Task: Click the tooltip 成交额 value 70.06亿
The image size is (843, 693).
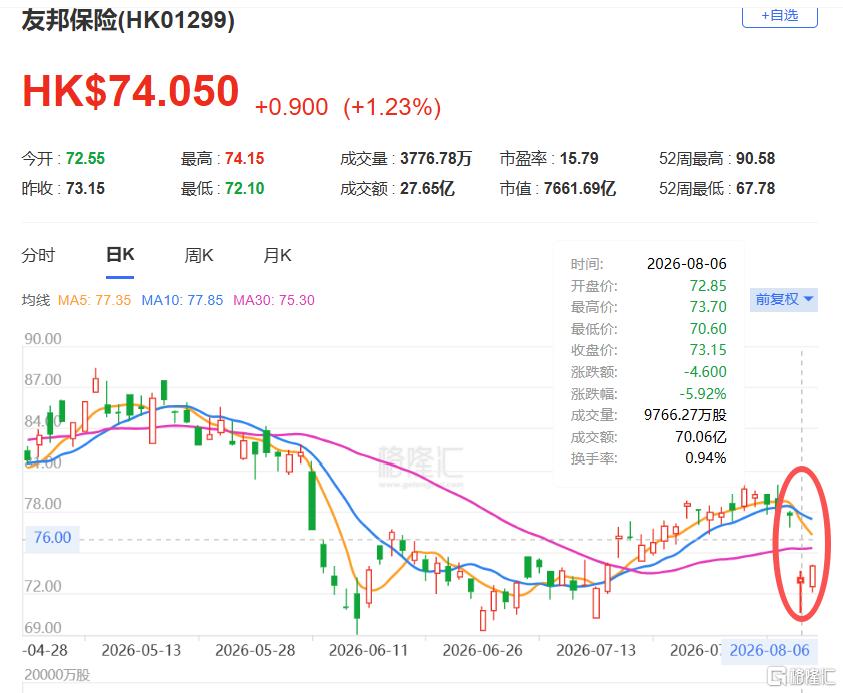Action: click(x=701, y=437)
